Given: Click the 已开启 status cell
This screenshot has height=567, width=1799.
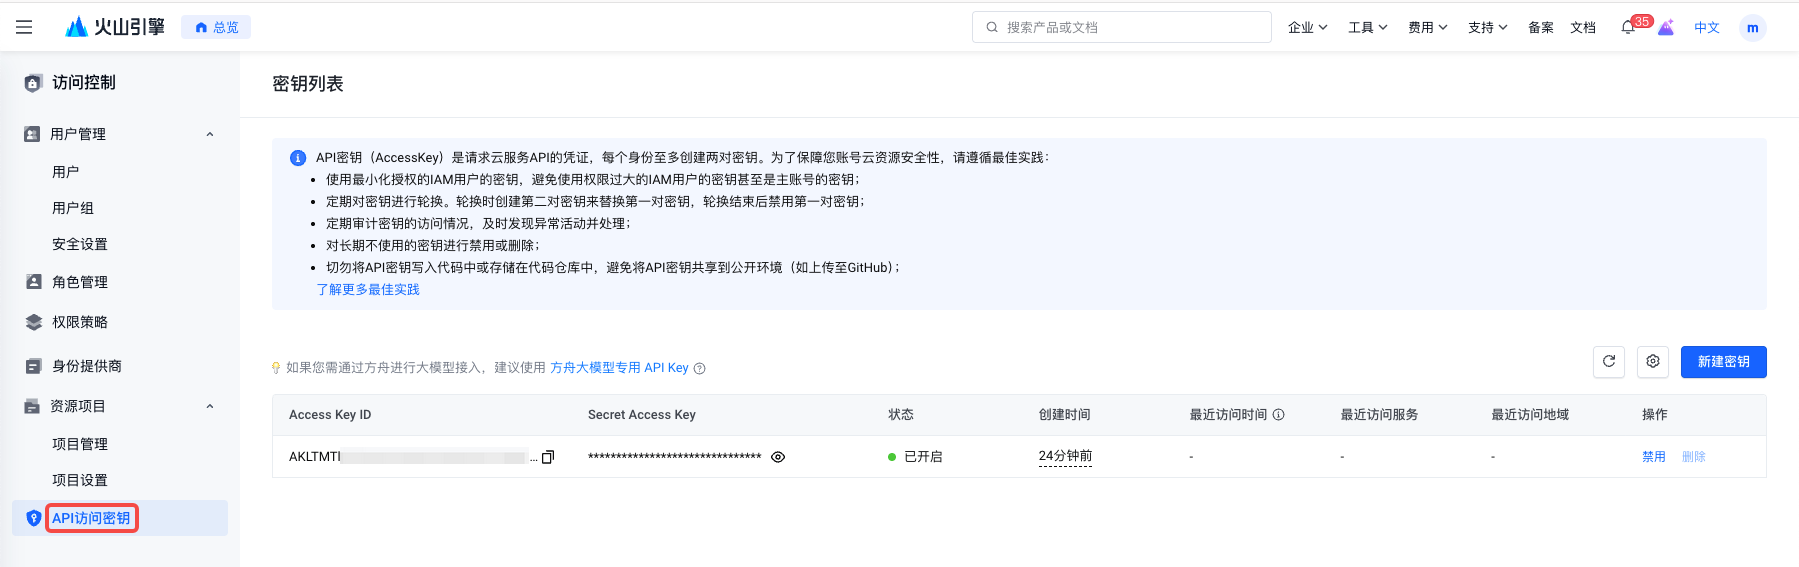Looking at the screenshot, I should (915, 457).
